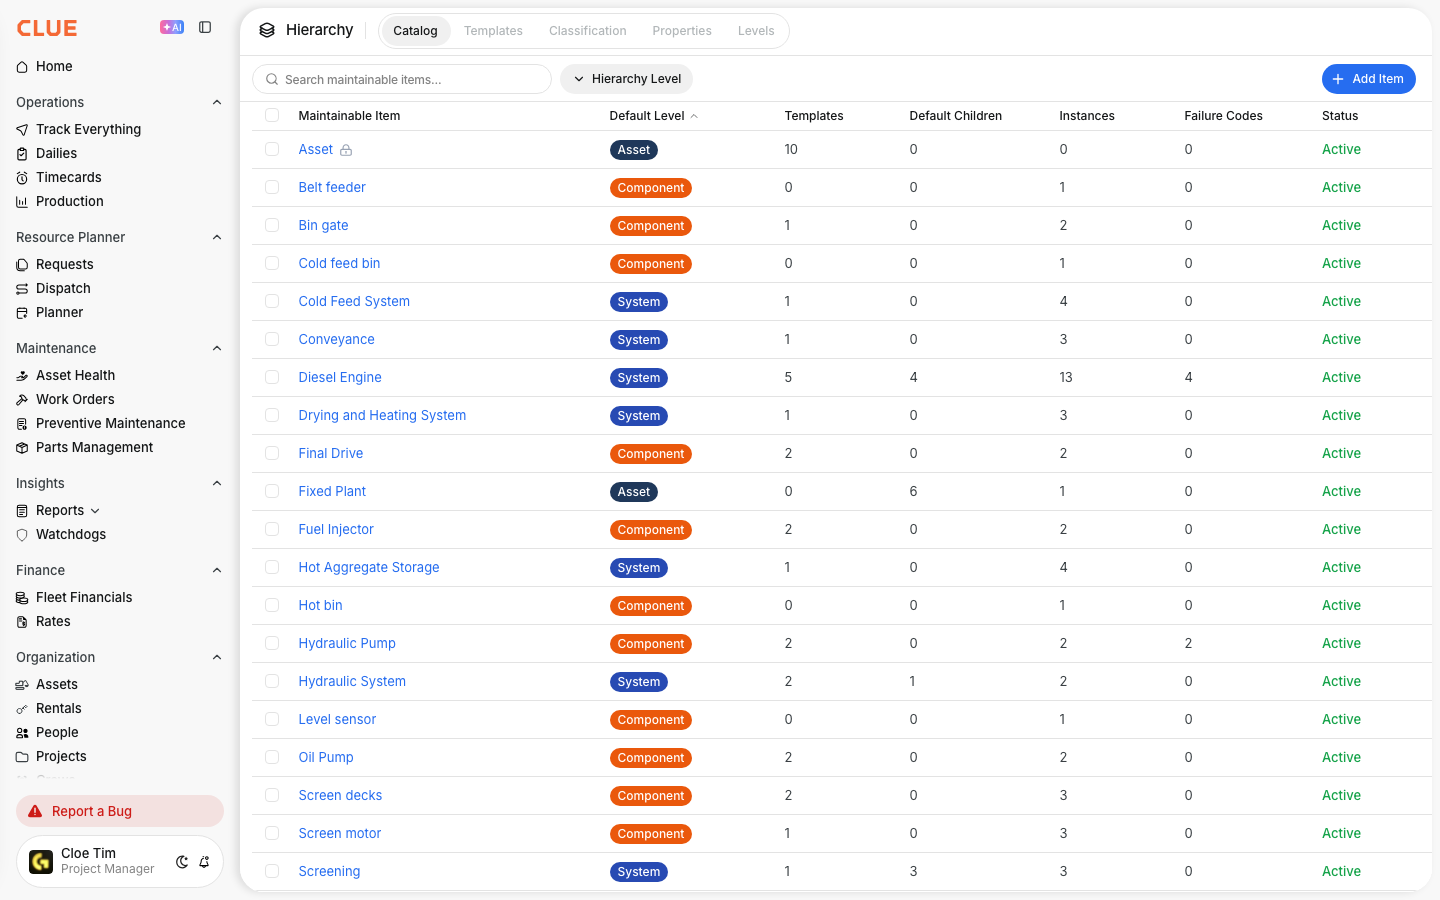Open Hierarchy Level filter dropdown
The height and width of the screenshot is (900, 1440).
pyautogui.click(x=626, y=79)
